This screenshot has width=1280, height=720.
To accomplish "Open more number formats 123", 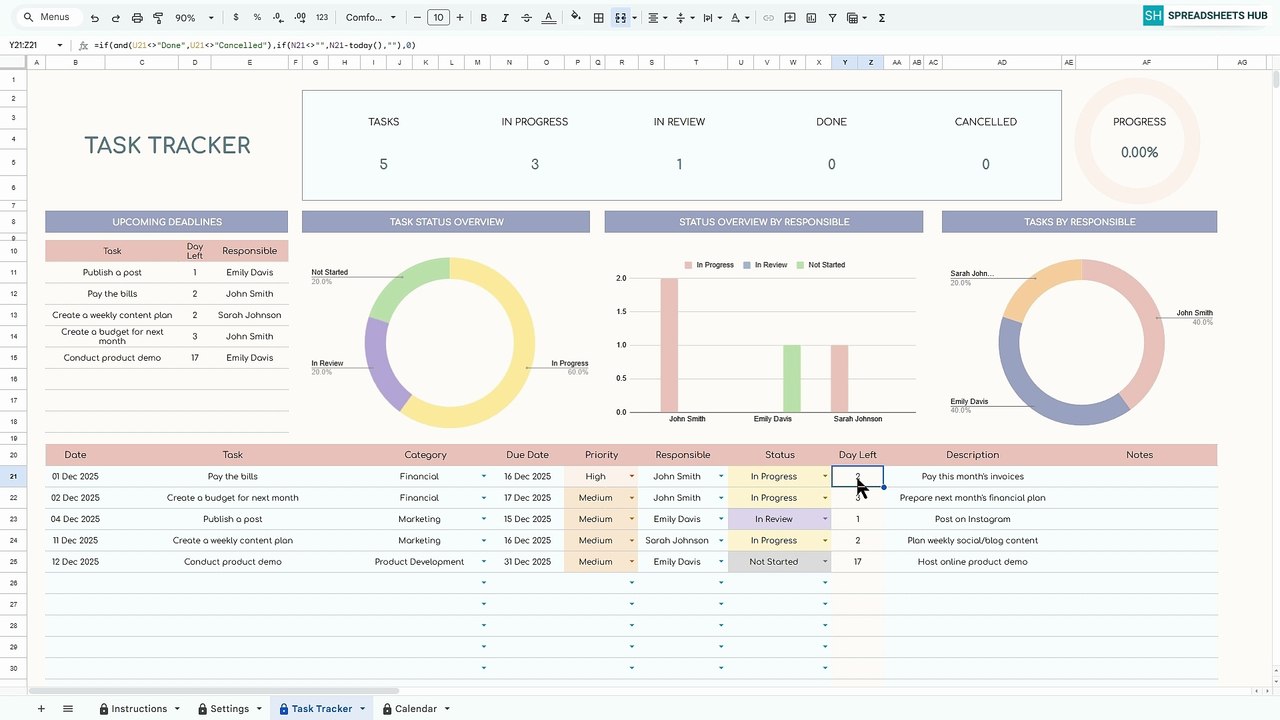I will (x=321, y=18).
